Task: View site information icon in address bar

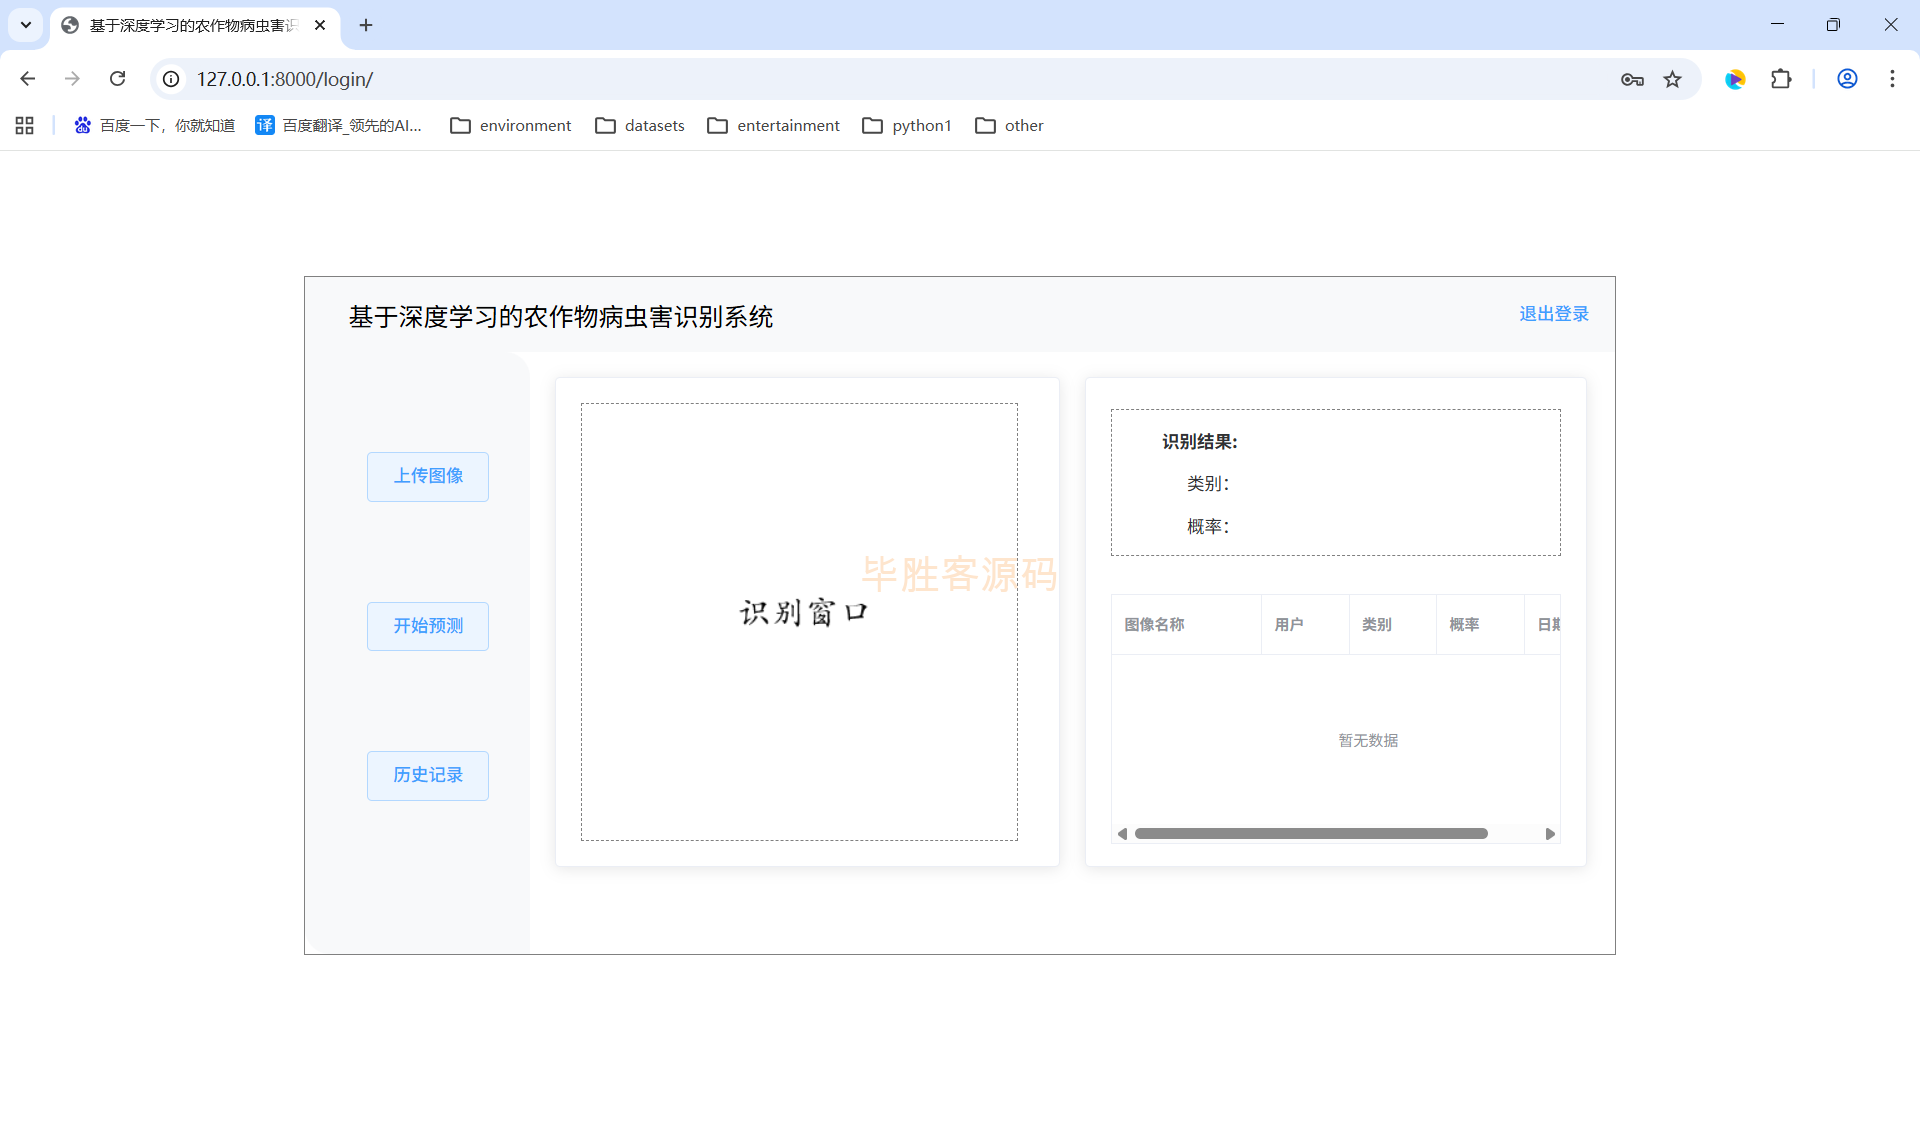Action: [x=172, y=79]
